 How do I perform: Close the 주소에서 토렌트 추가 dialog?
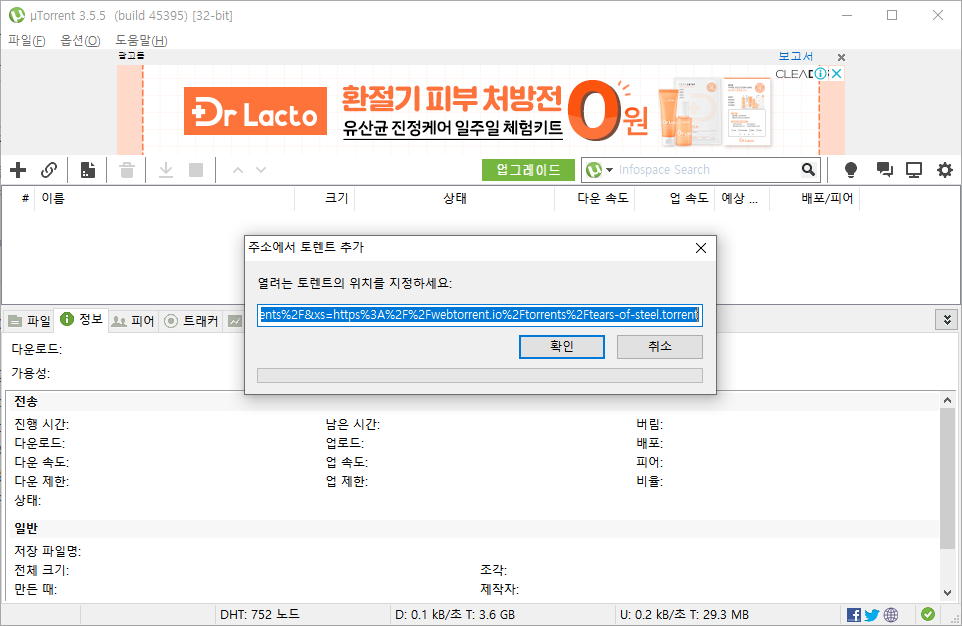click(701, 248)
